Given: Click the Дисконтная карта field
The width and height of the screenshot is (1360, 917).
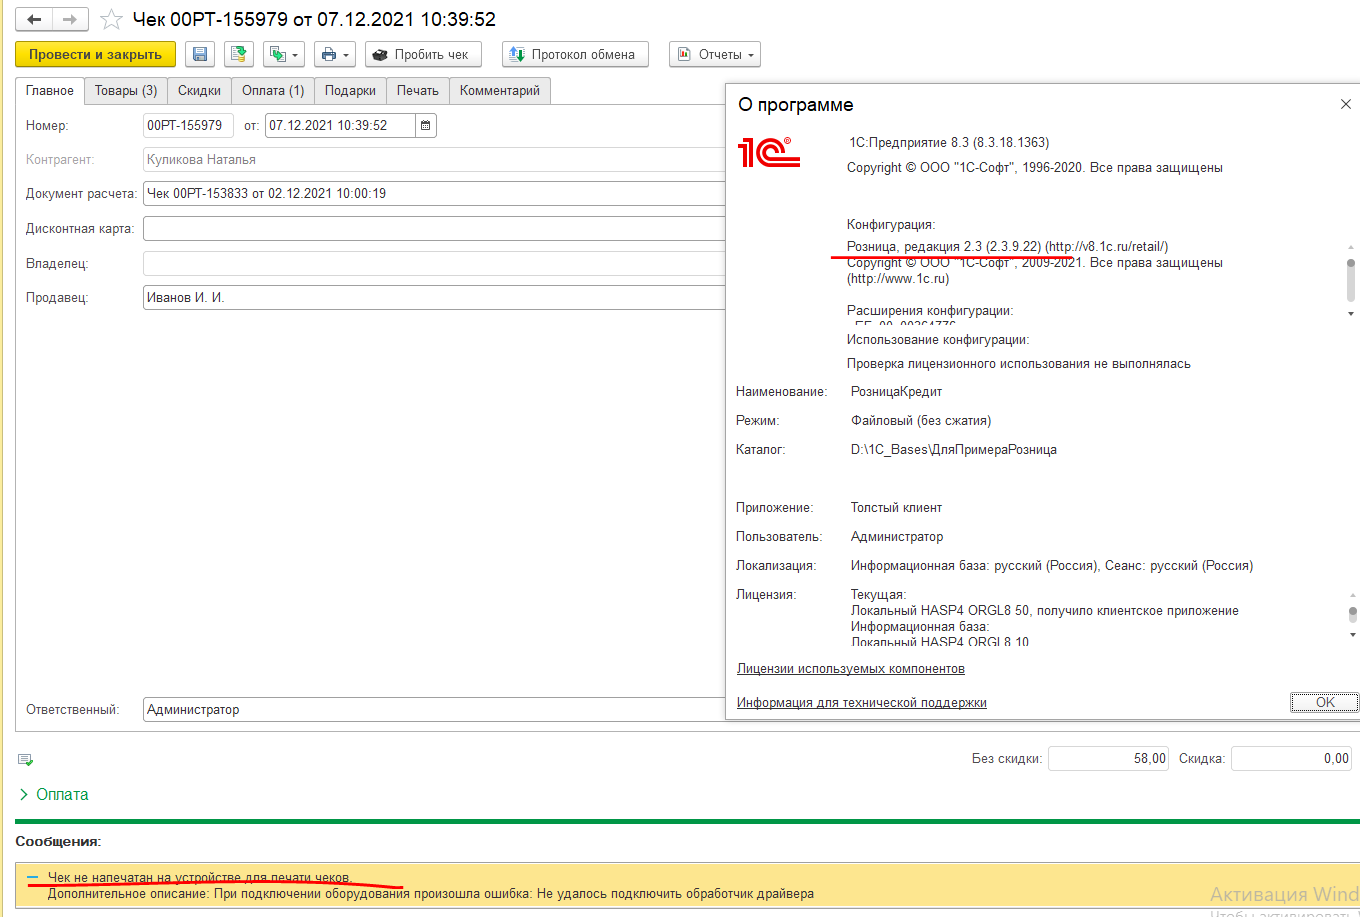Looking at the screenshot, I should tap(434, 228).
